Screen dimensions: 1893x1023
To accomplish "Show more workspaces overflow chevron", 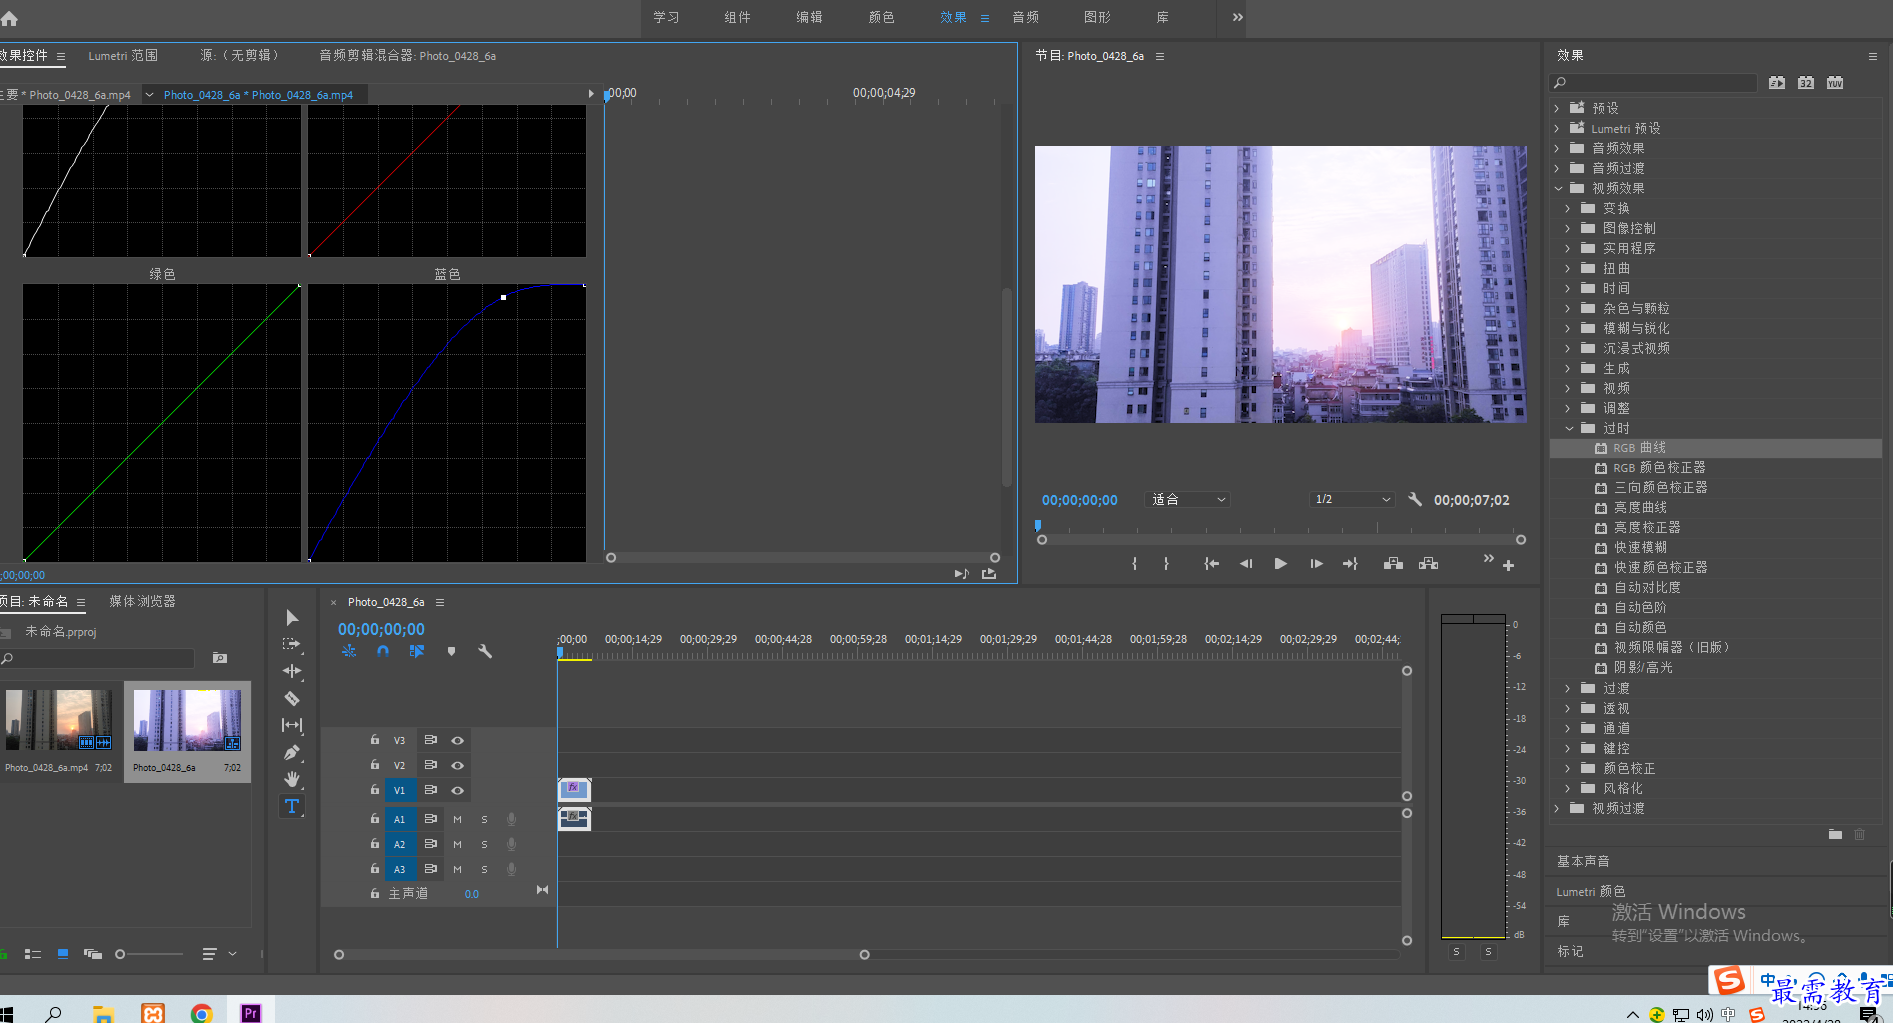I will [1238, 17].
